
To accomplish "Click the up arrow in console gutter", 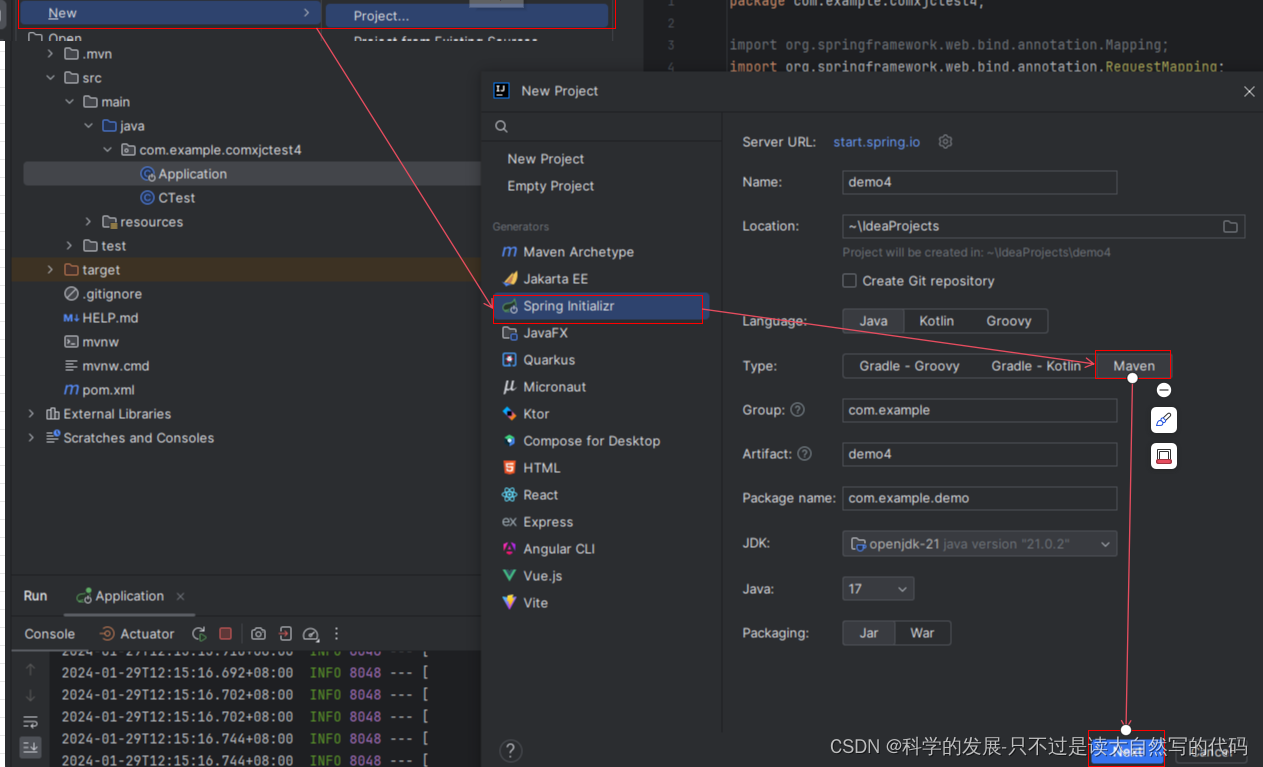I will [31, 670].
